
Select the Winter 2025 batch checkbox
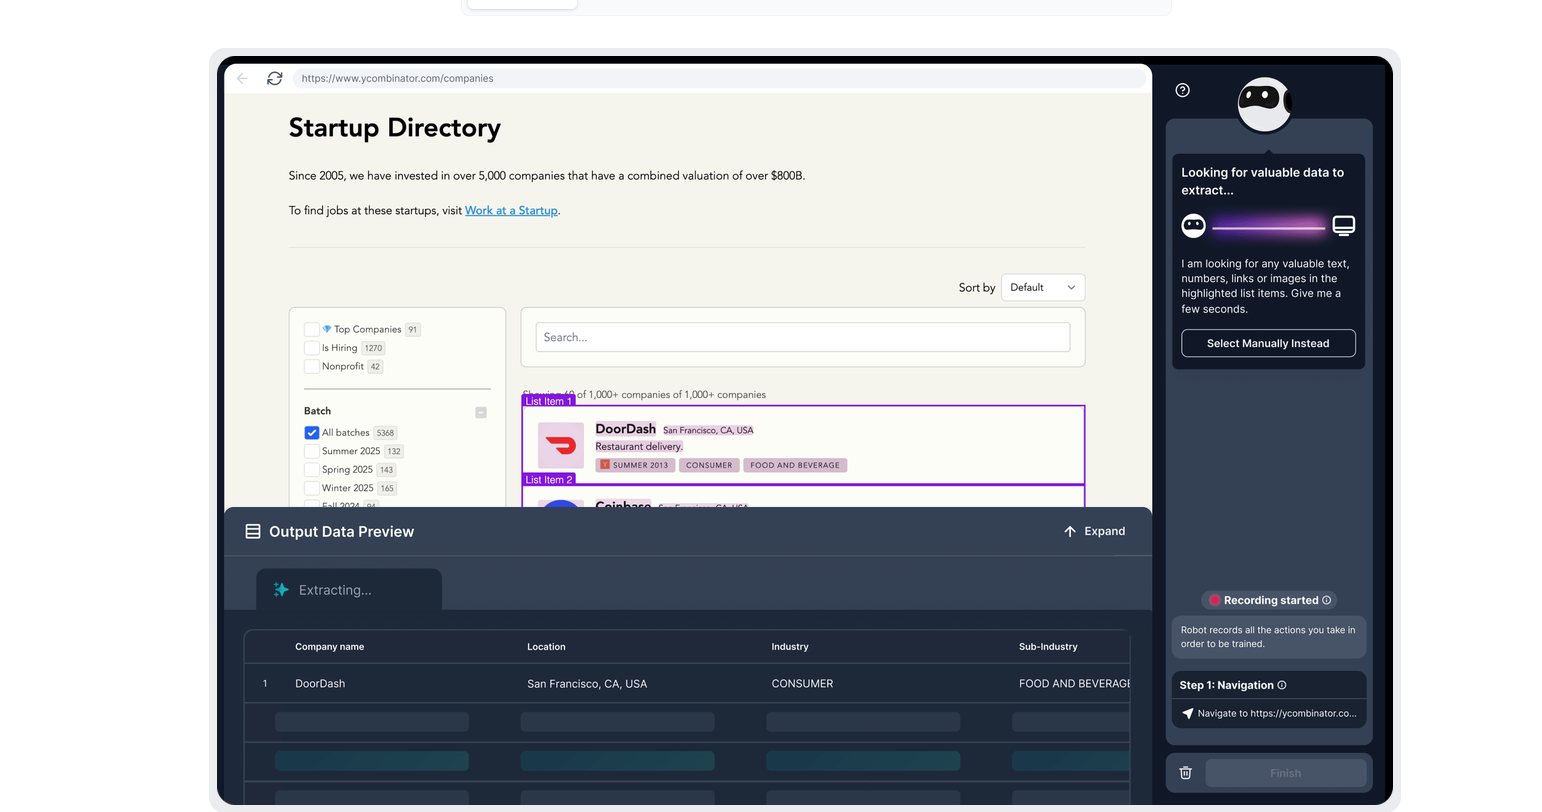coord(312,488)
